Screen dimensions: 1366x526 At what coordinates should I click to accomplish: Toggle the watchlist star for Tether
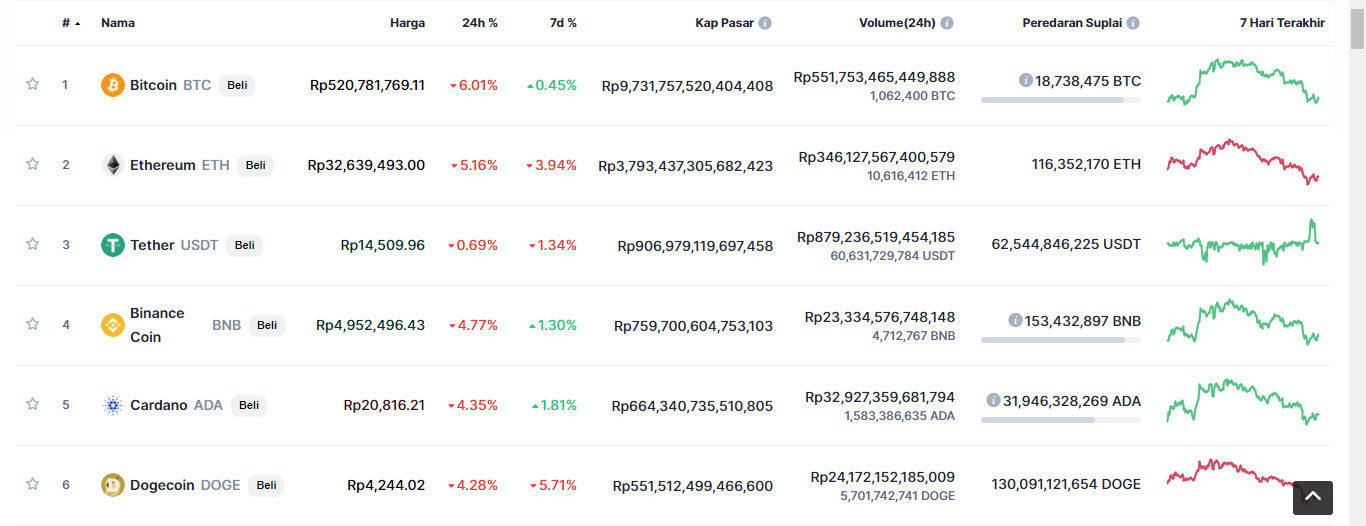click(x=32, y=244)
